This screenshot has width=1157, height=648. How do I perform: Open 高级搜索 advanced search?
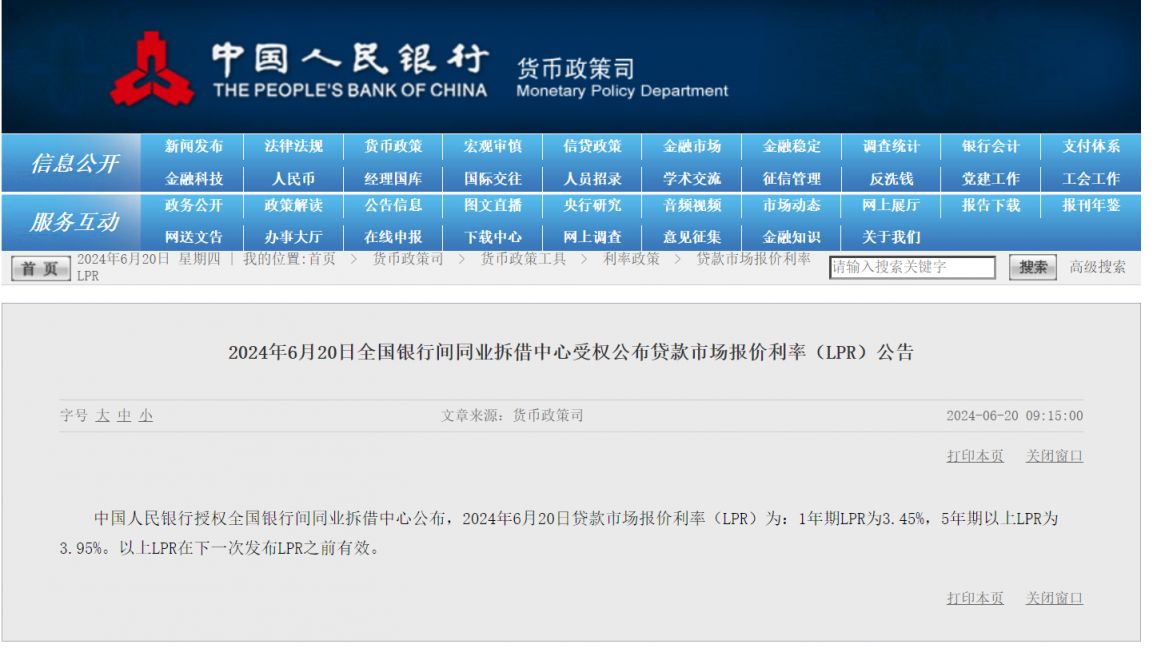click(x=1097, y=267)
